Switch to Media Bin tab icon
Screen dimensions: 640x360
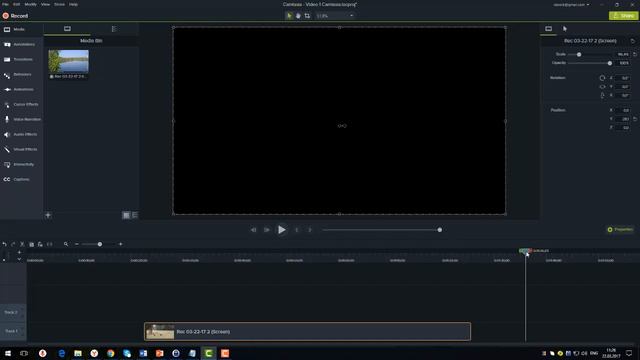67,29
